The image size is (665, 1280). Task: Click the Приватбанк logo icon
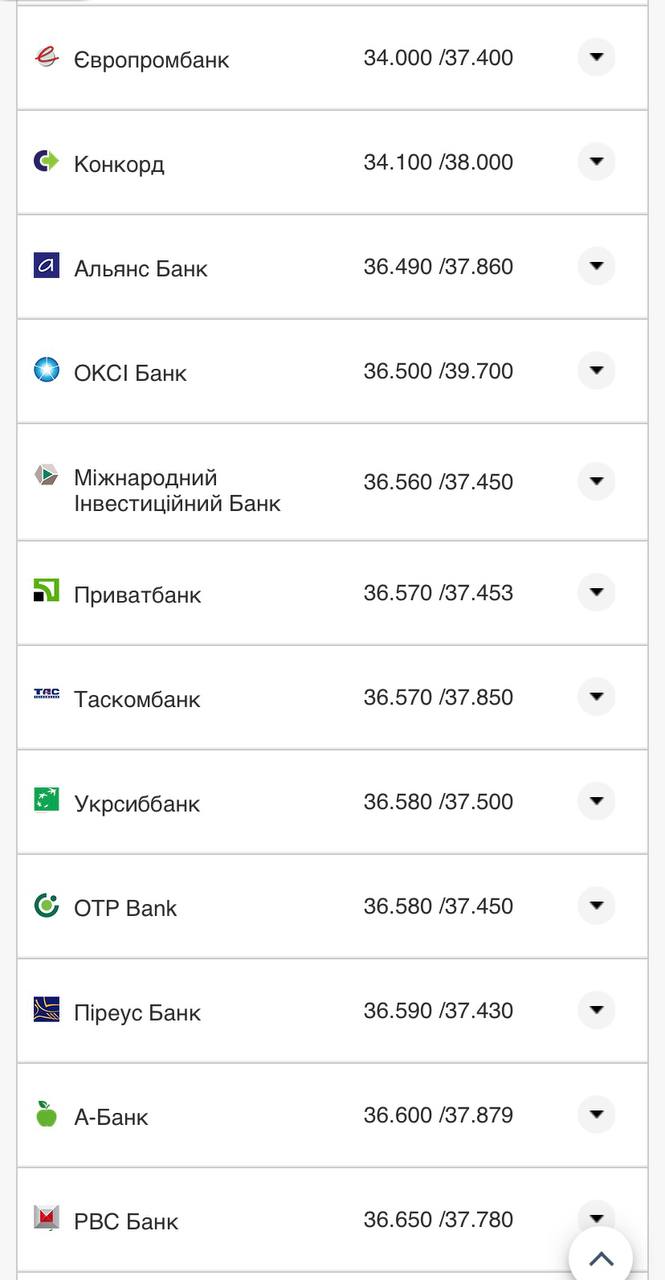(x=47, y=591)
